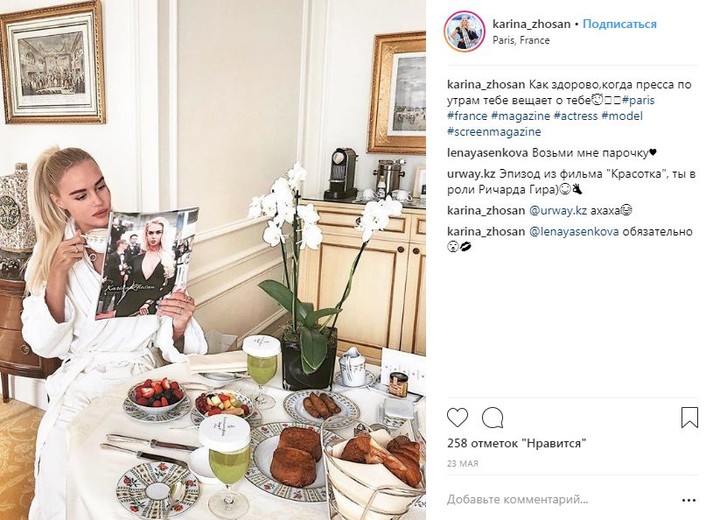Open the Paris, France location link
The width and height of the screenshot is (713, 520).
click(x=521, y=40)
